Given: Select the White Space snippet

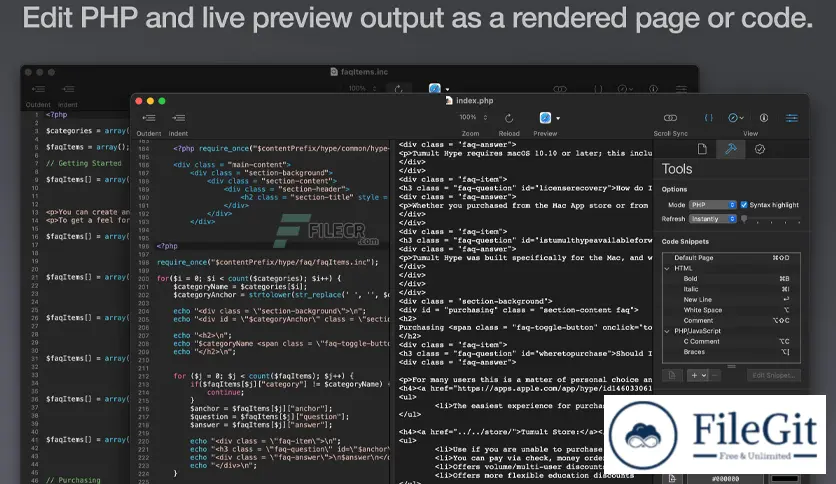Looking at the screenshot, I should pos(731,310).
